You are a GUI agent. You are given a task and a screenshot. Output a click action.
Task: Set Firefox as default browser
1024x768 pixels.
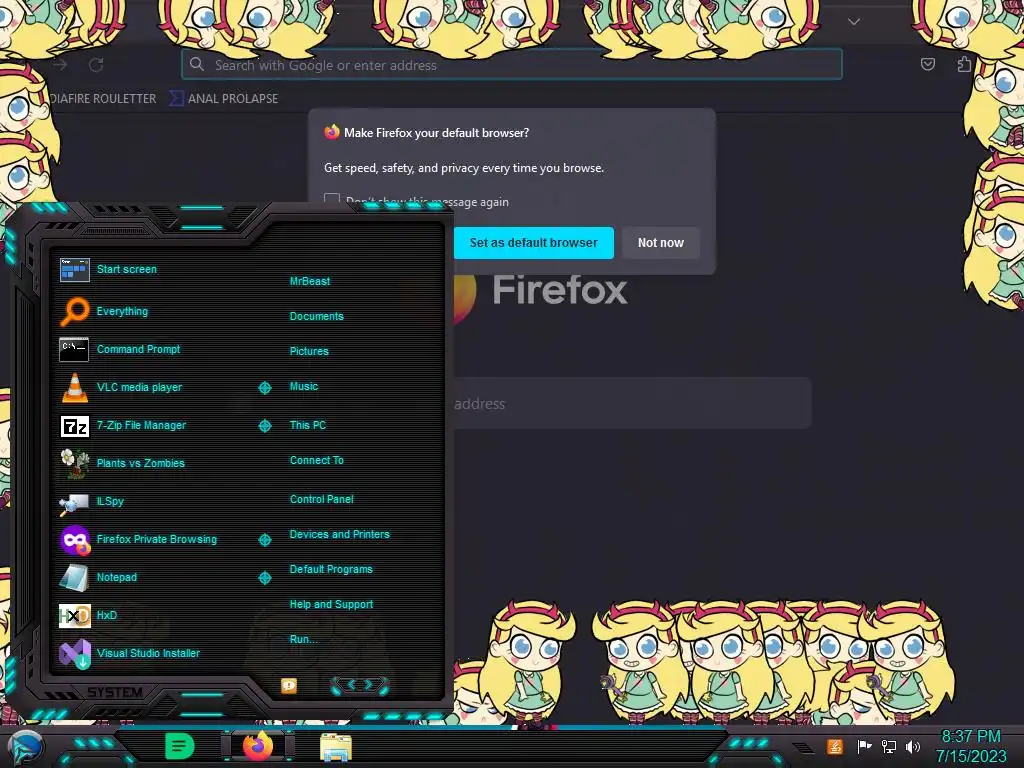534,243
